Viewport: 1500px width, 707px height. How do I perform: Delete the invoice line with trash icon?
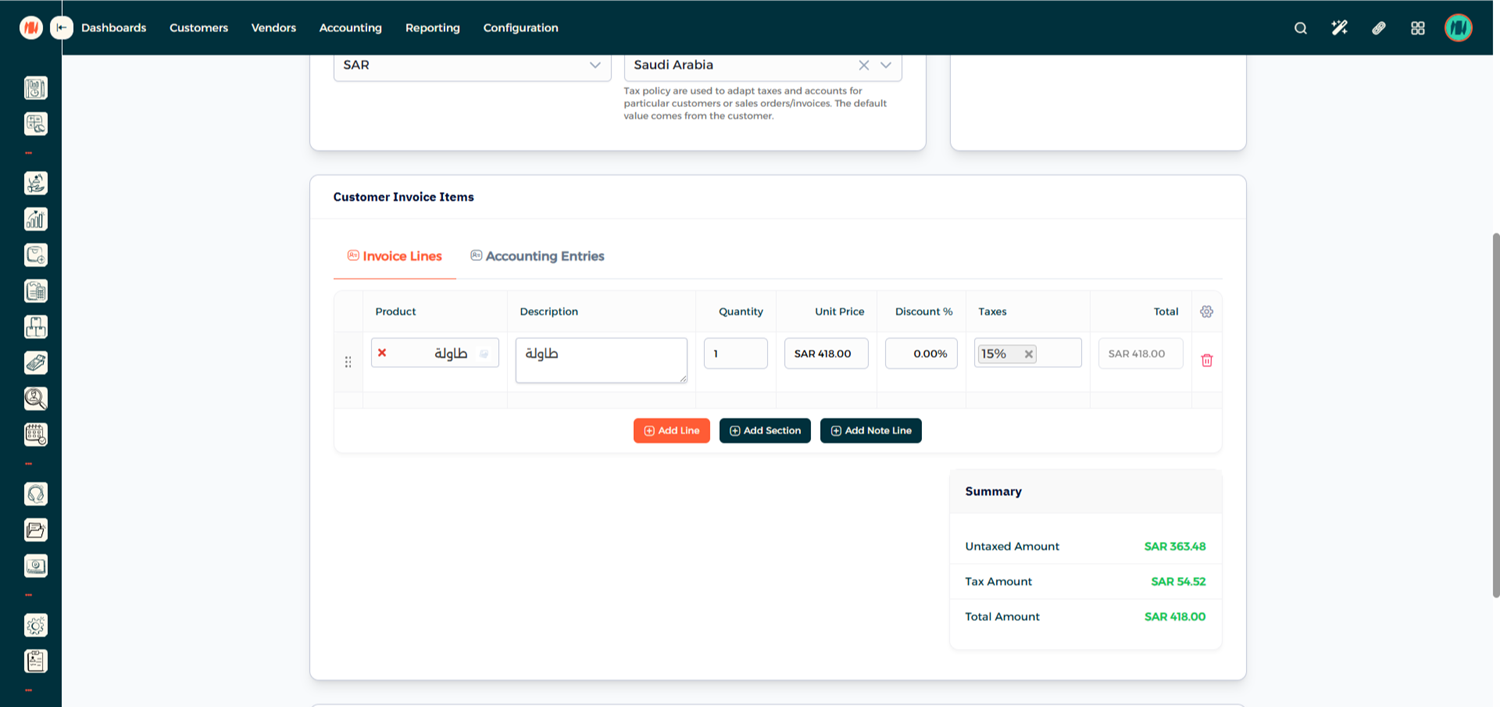tap(1206, 360)
